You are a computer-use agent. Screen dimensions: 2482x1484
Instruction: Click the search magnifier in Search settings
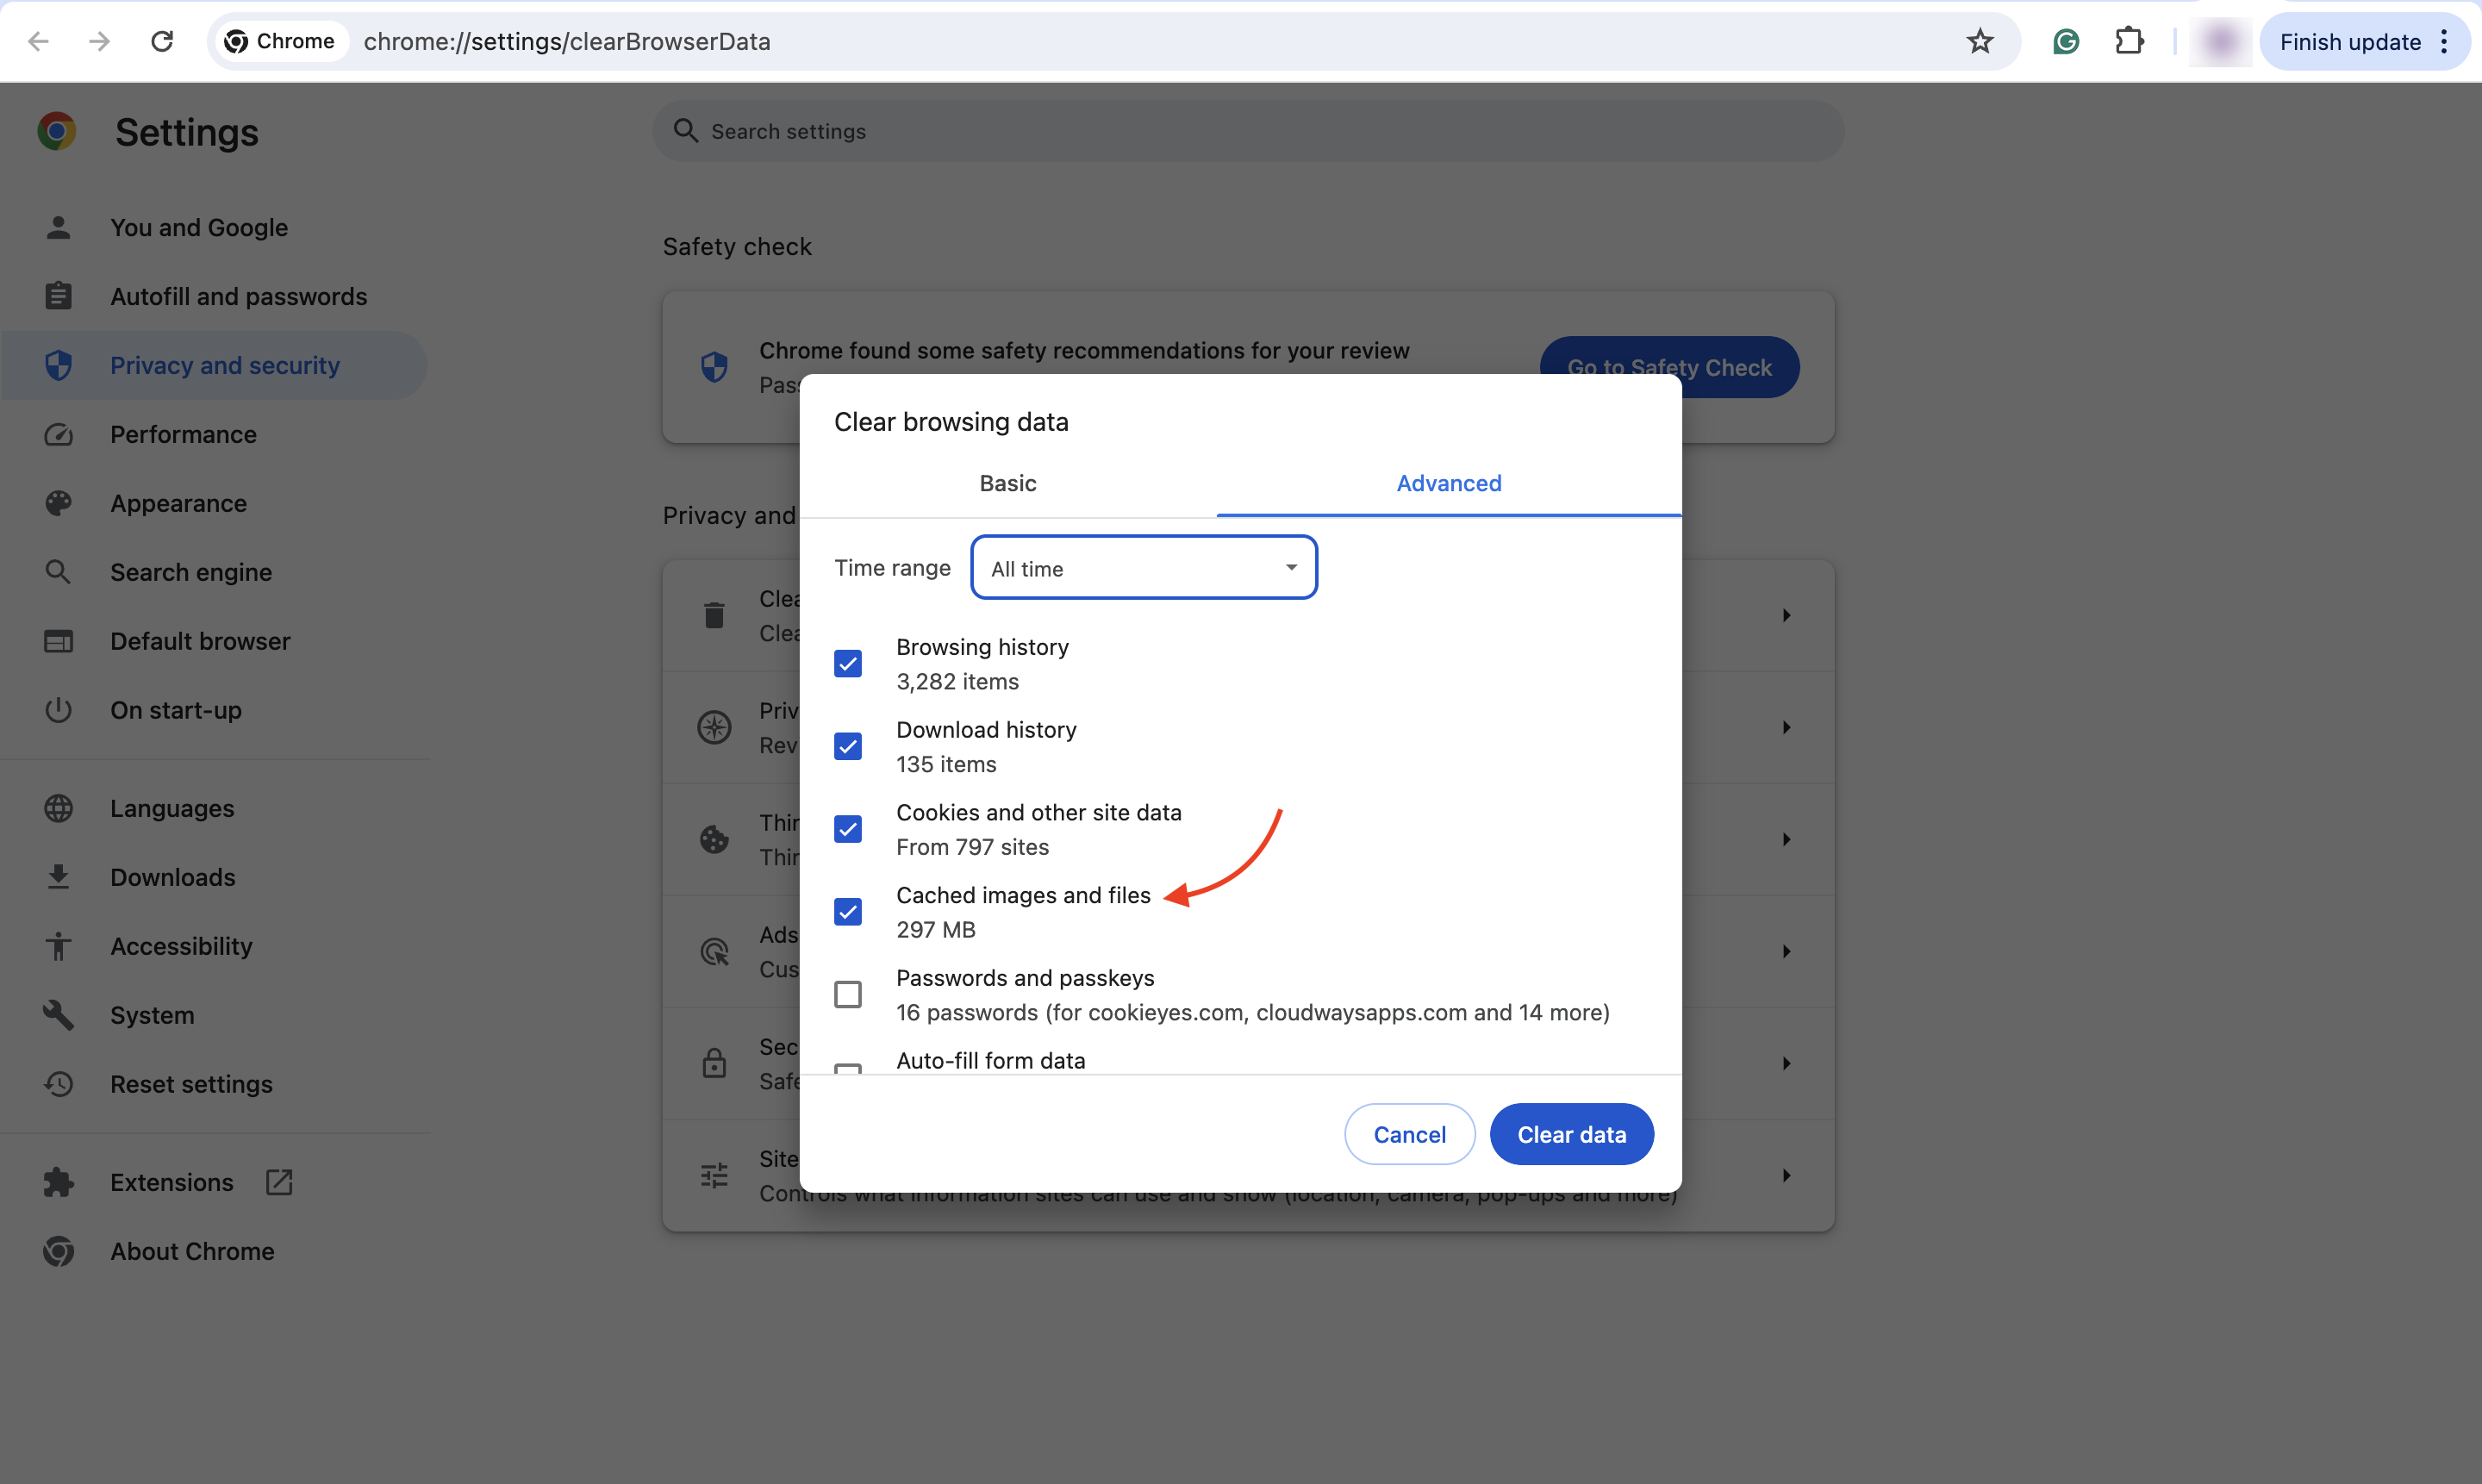[x=685, y=131]
